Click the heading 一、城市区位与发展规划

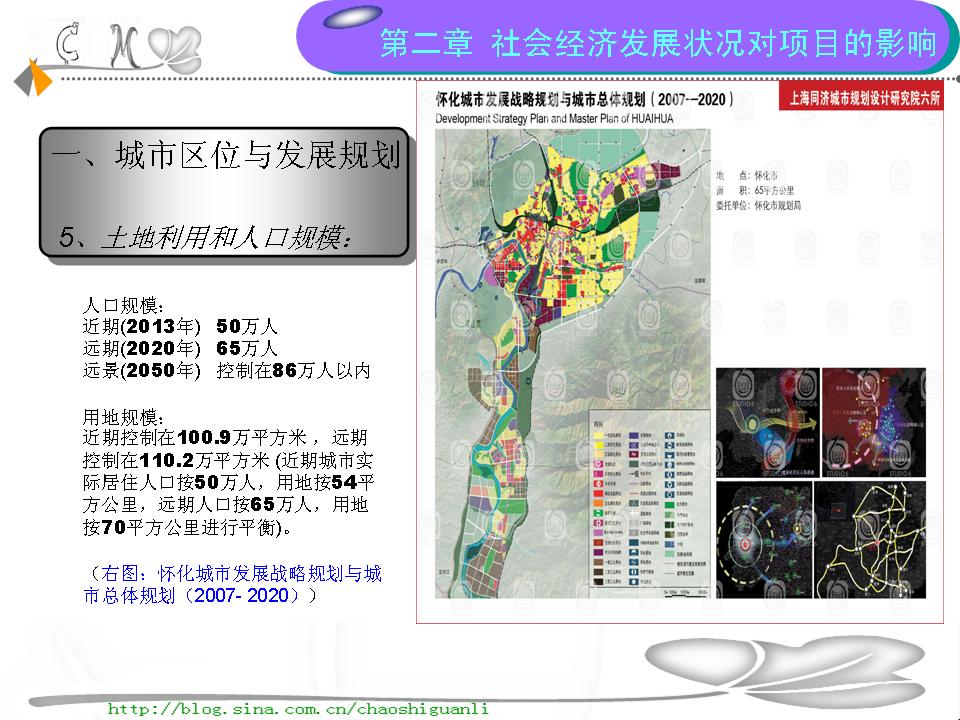[225, 158]
